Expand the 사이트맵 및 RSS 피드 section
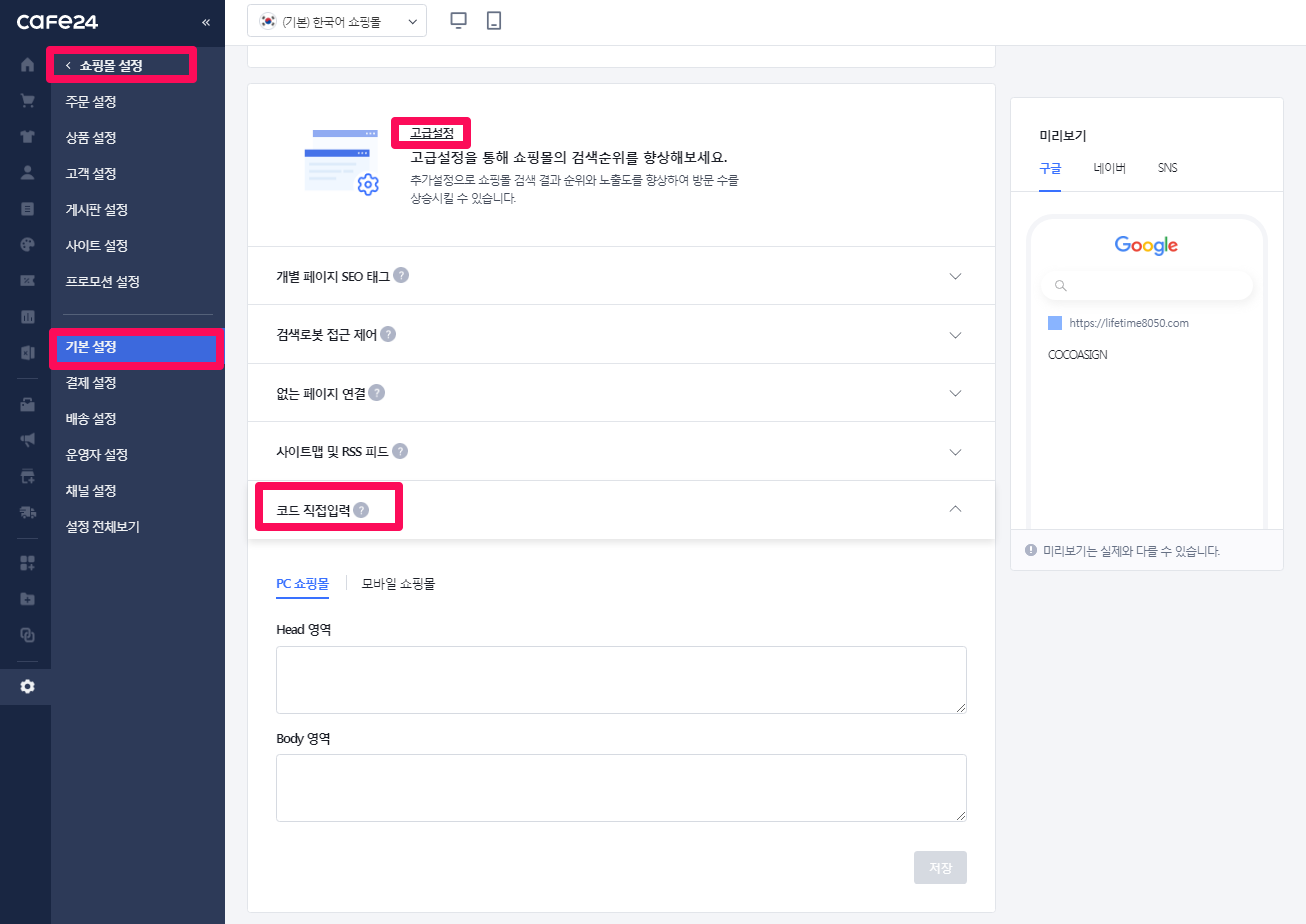Image resolution: width=1306 pixels, height=924 pixels. [955, 452]
